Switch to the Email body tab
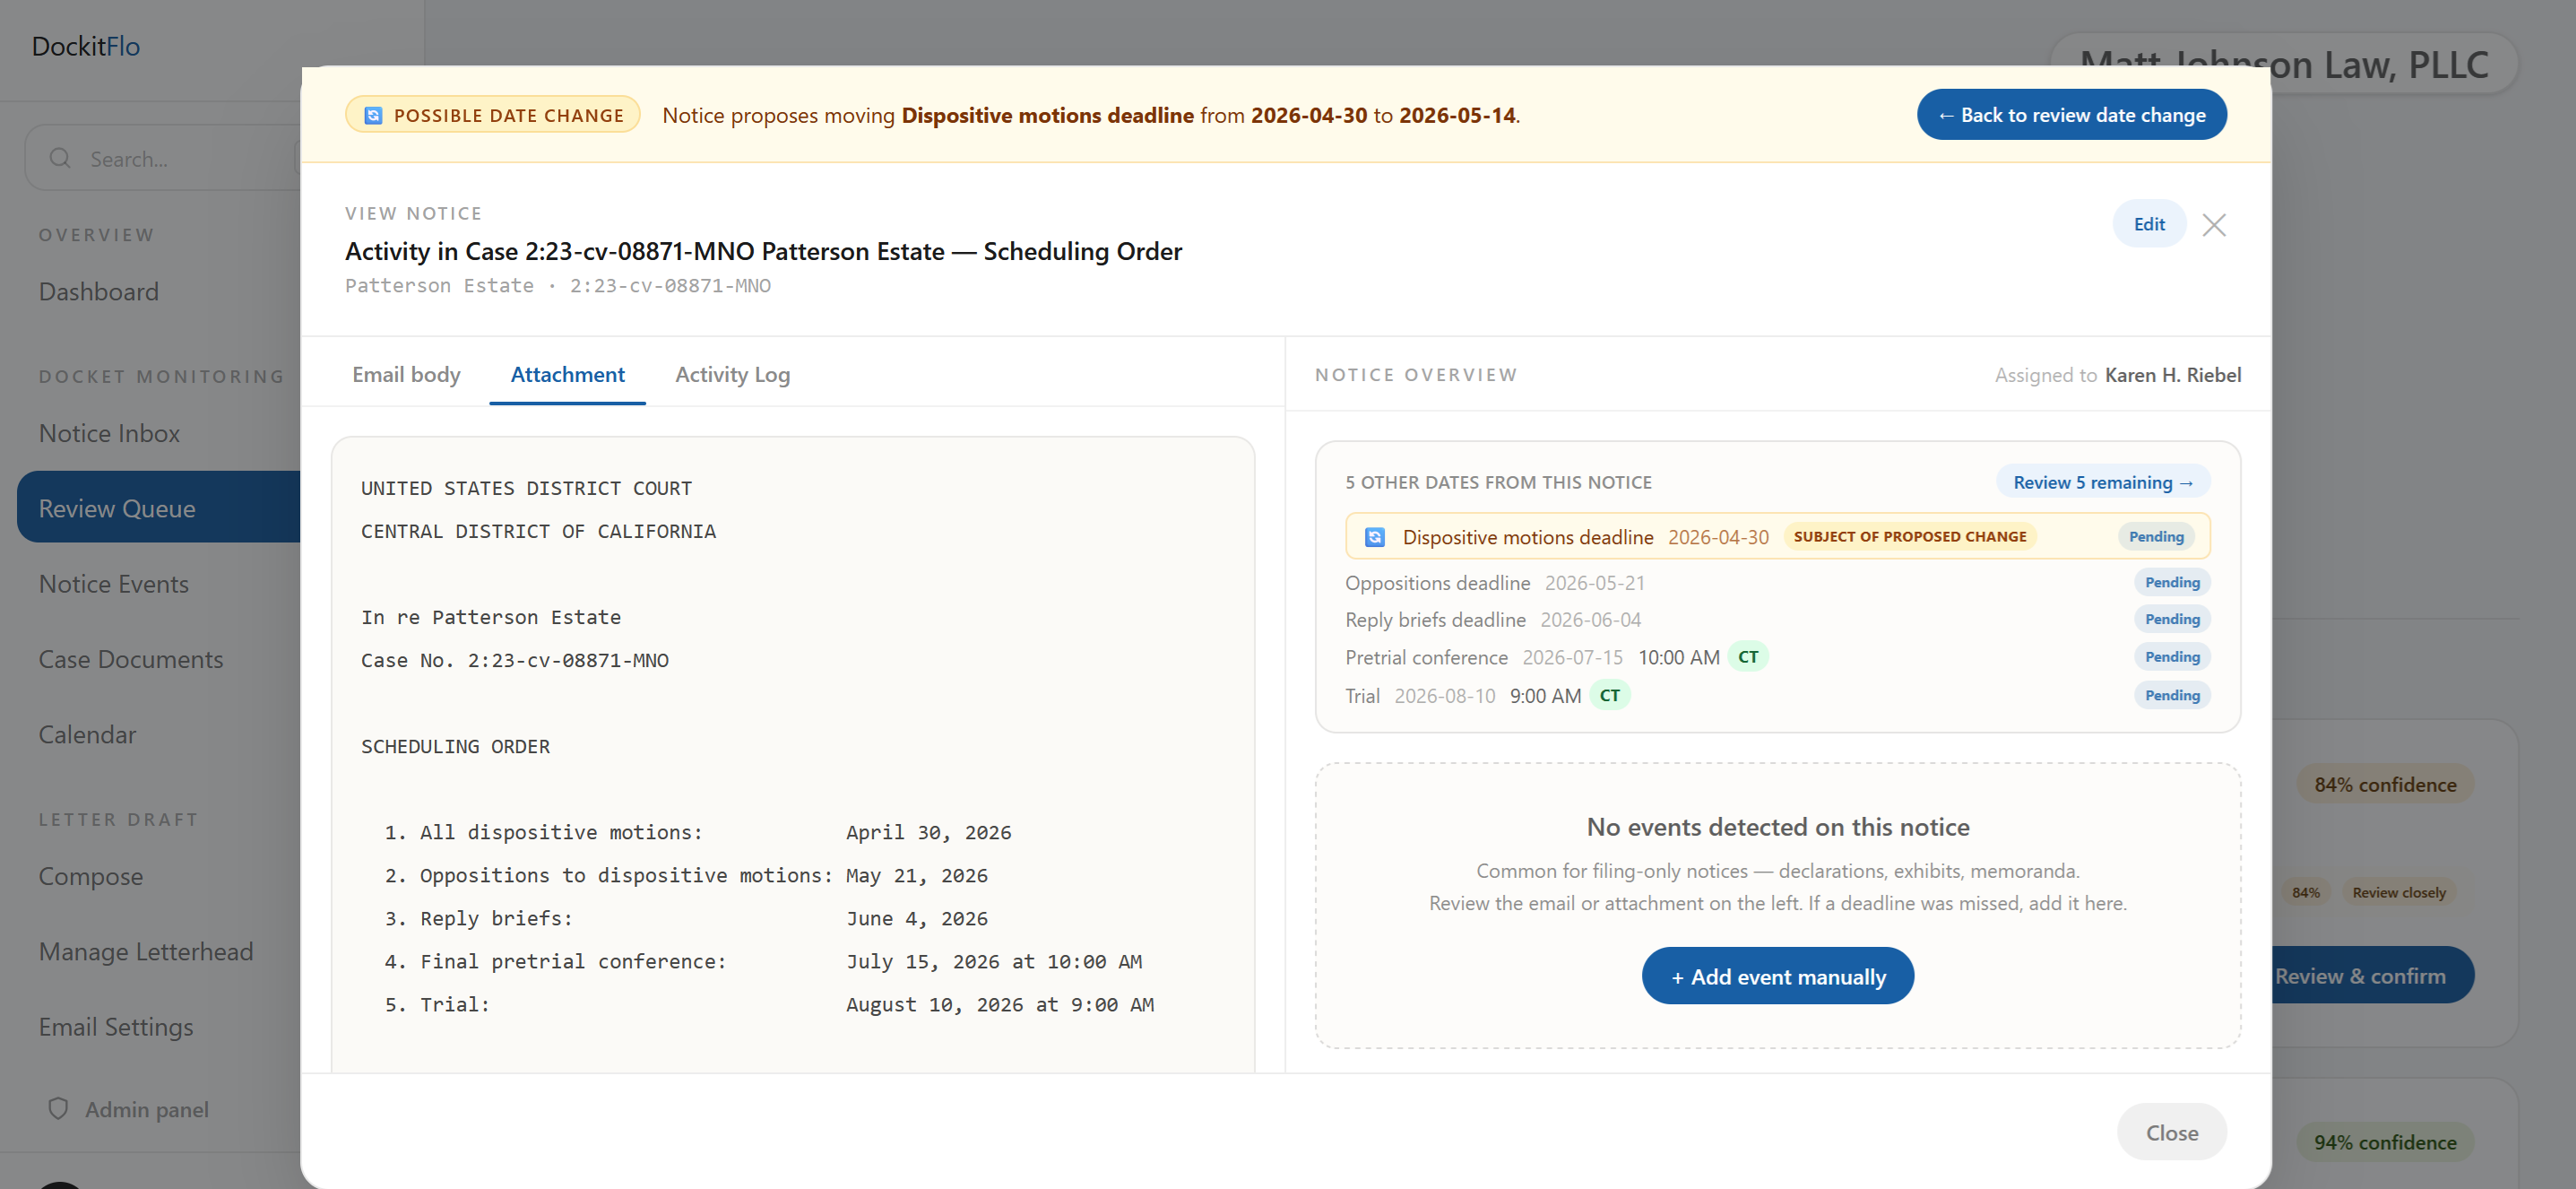The height and width of the screenshot is (1189, 2576). coord(406,374)
